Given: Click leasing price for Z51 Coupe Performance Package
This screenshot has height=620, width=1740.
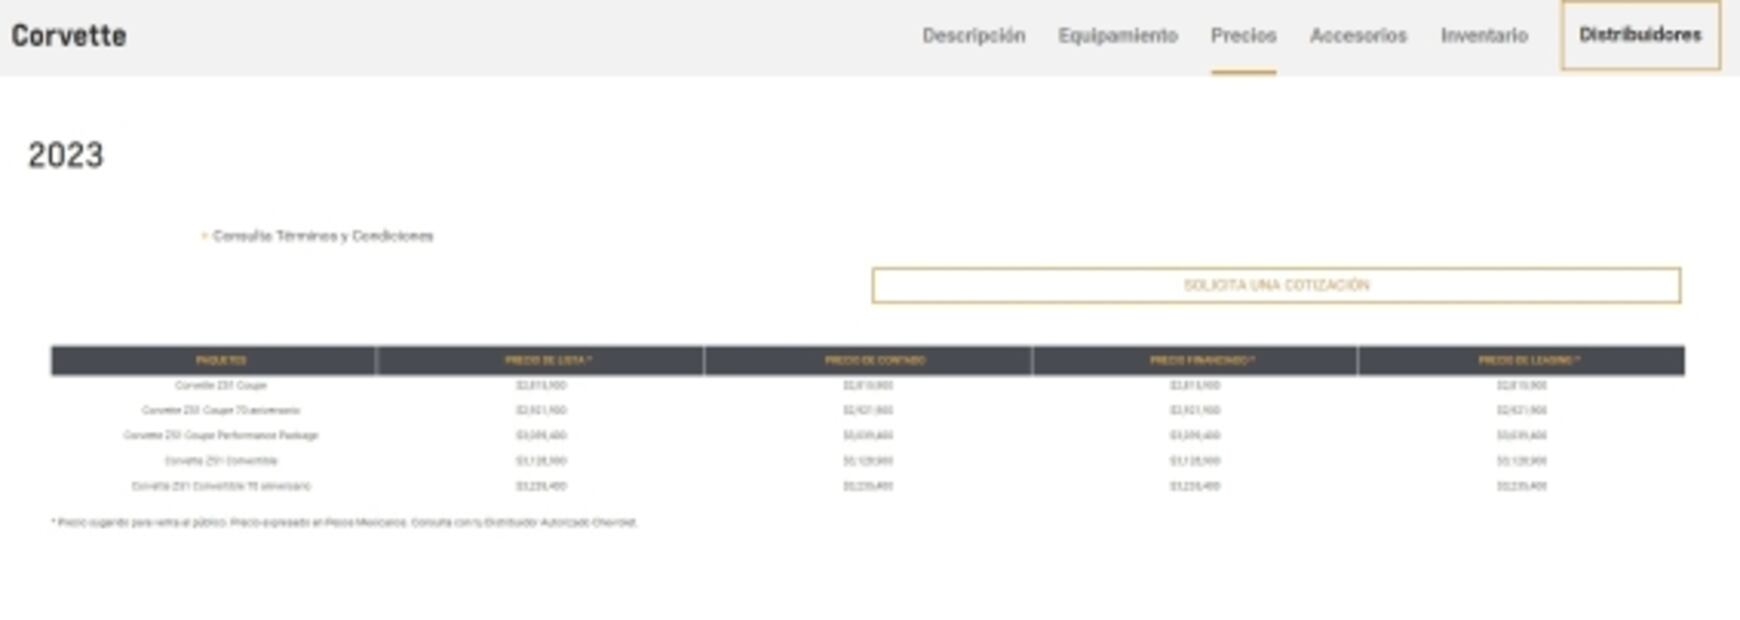Looking at the screenshot, I should [1521, 436].
